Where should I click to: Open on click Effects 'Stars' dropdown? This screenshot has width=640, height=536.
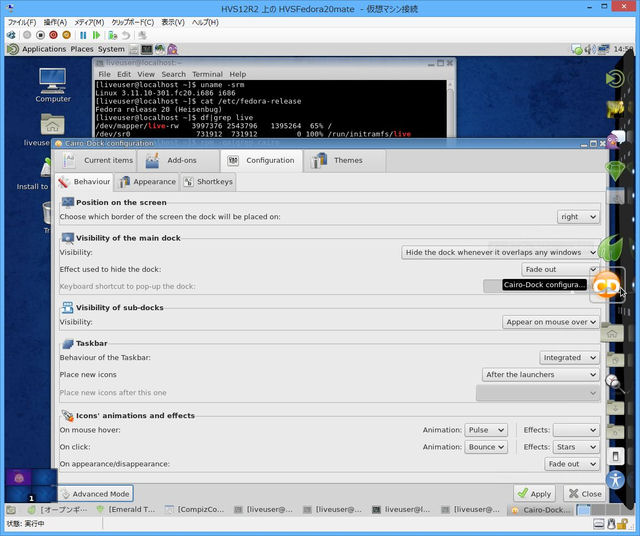576,447
